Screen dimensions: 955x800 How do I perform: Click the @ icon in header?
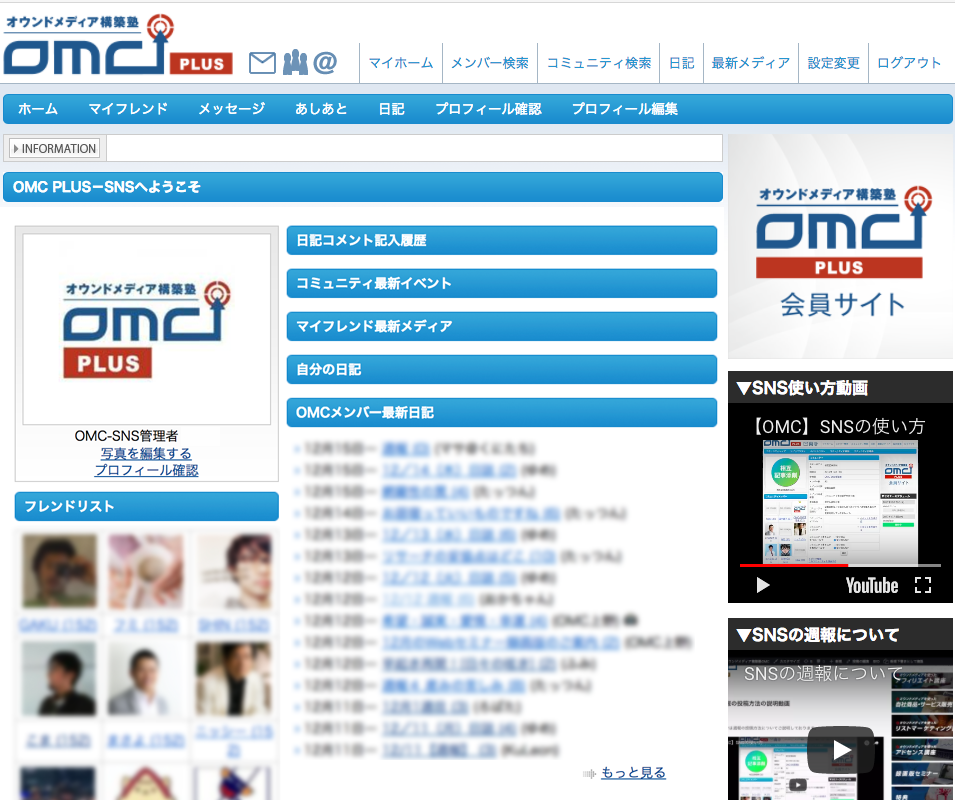(325, 63)
